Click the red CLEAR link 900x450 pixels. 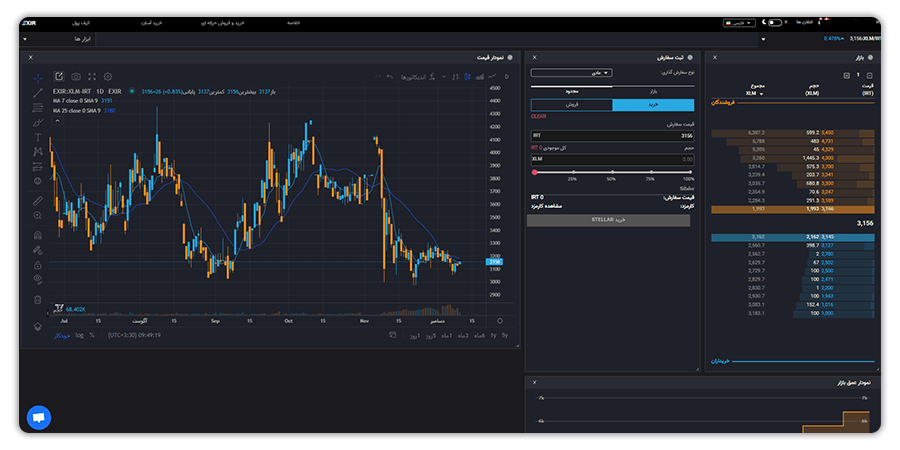[x=538, y=117]
